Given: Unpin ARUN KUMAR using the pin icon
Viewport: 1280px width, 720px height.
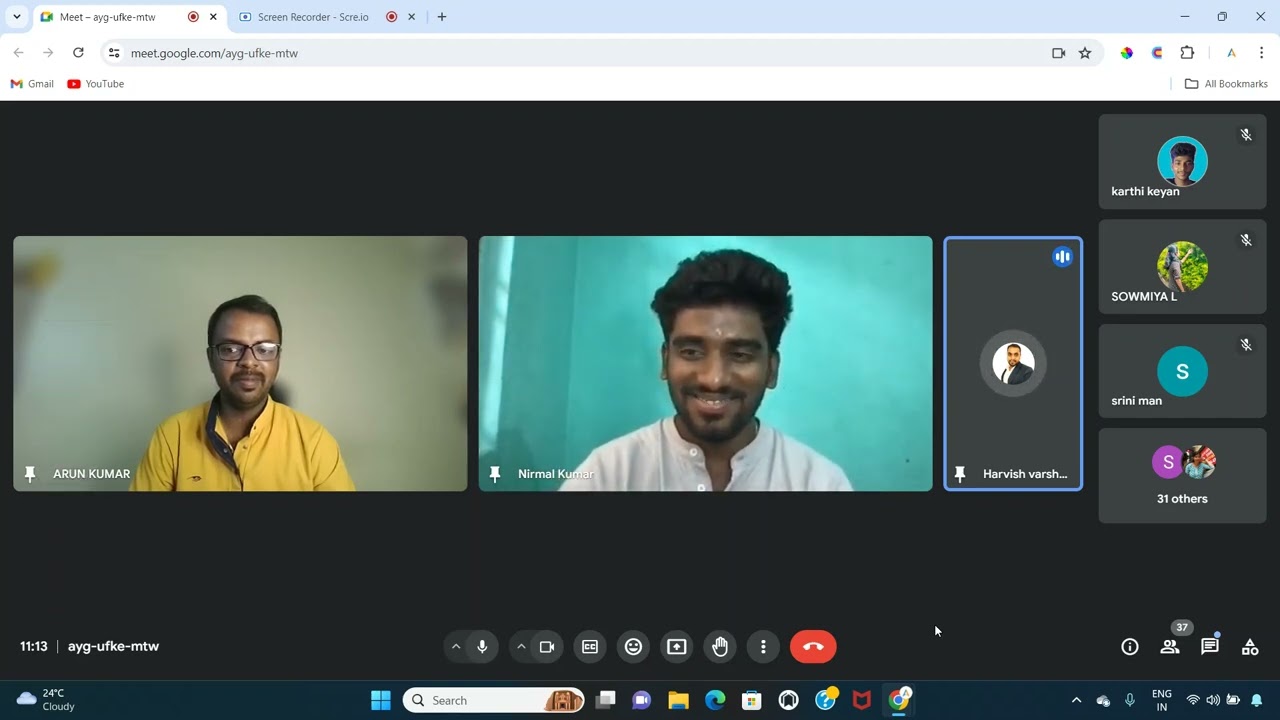Looking at the screenshot, I should coord(30,474).
